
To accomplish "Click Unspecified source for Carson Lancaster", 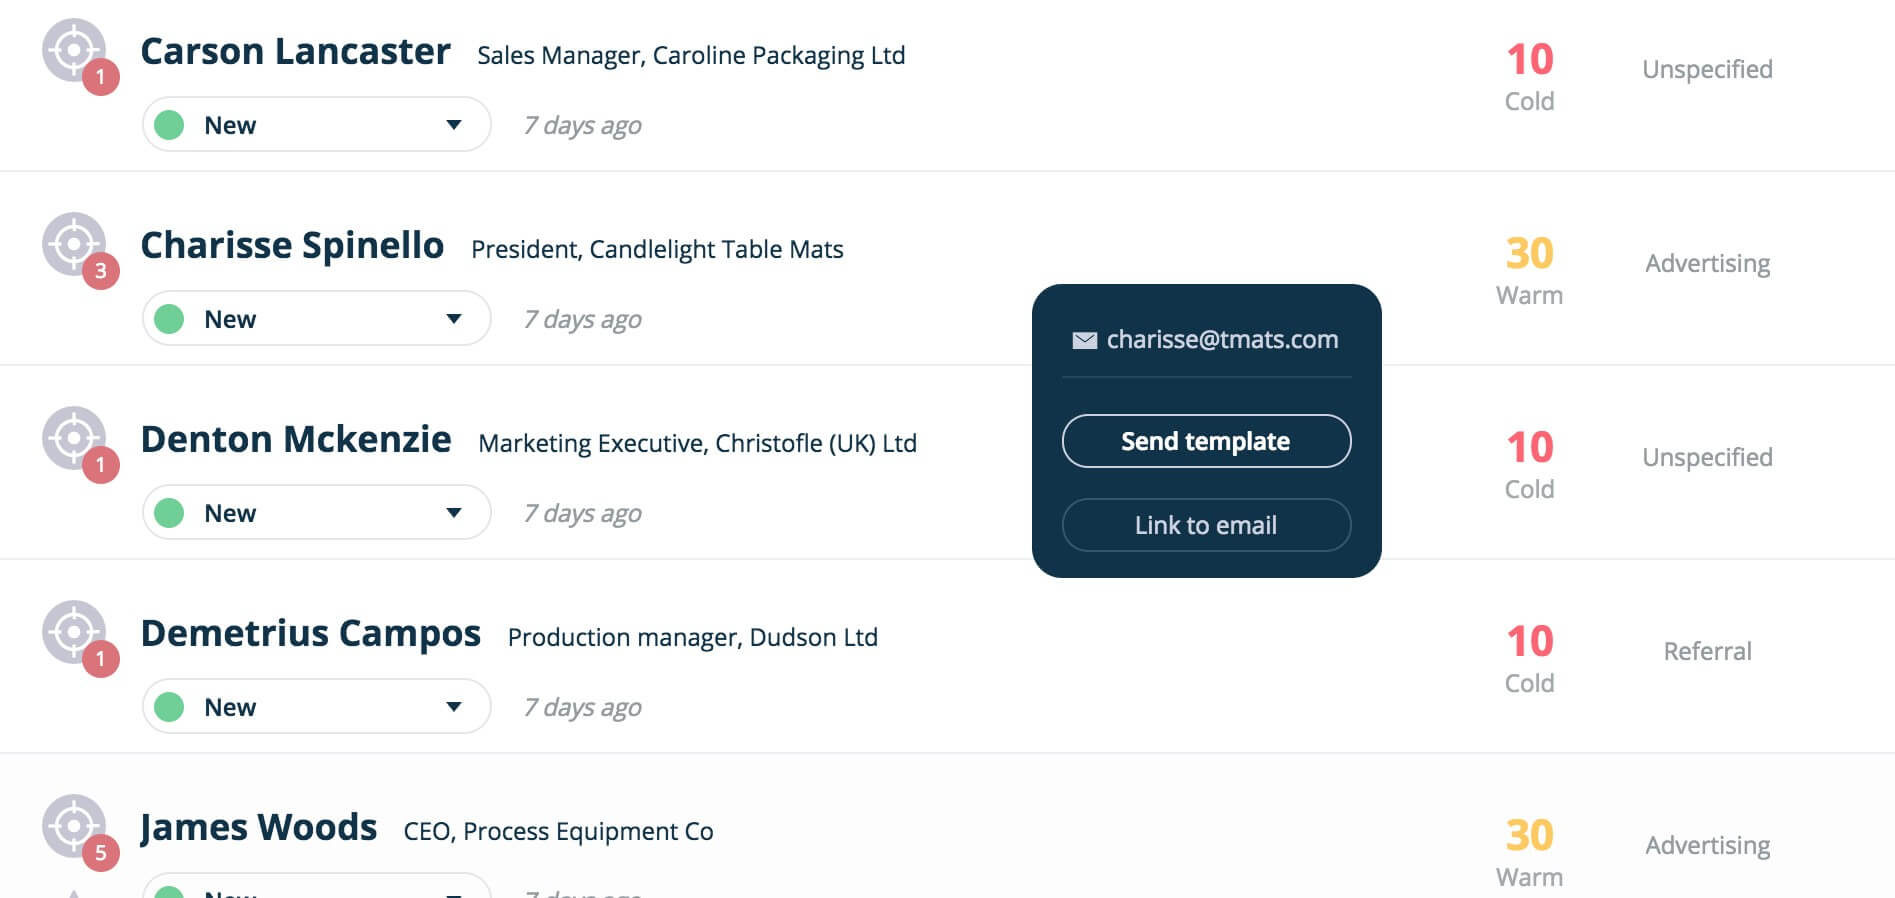I will tap(1707, 70).
